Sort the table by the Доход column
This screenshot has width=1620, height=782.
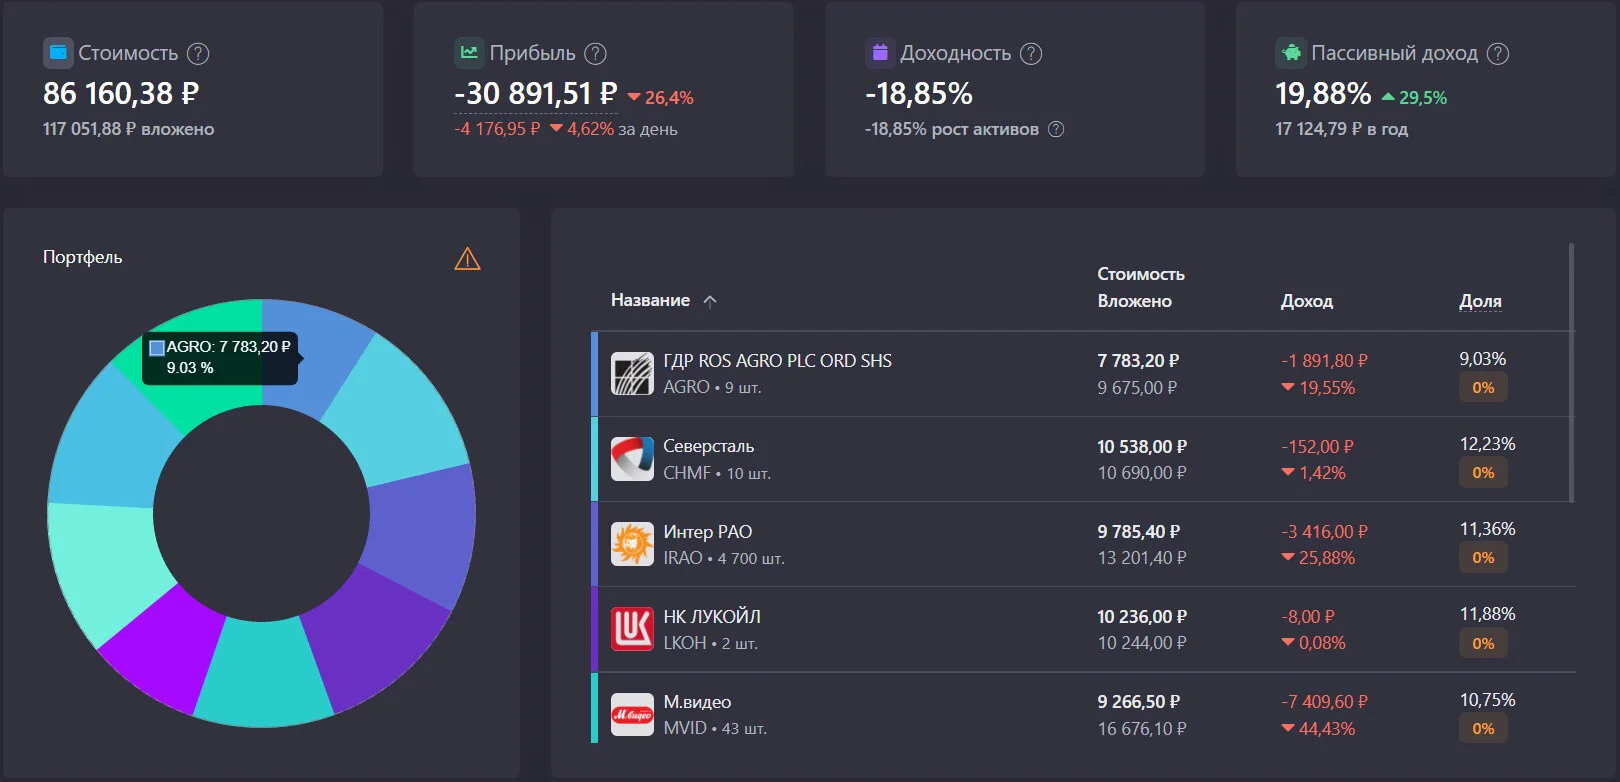click(x=1307, y=301)
